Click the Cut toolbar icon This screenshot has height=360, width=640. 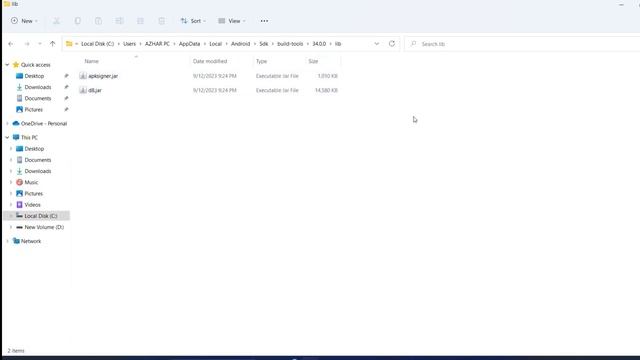(x=56, y=21)
